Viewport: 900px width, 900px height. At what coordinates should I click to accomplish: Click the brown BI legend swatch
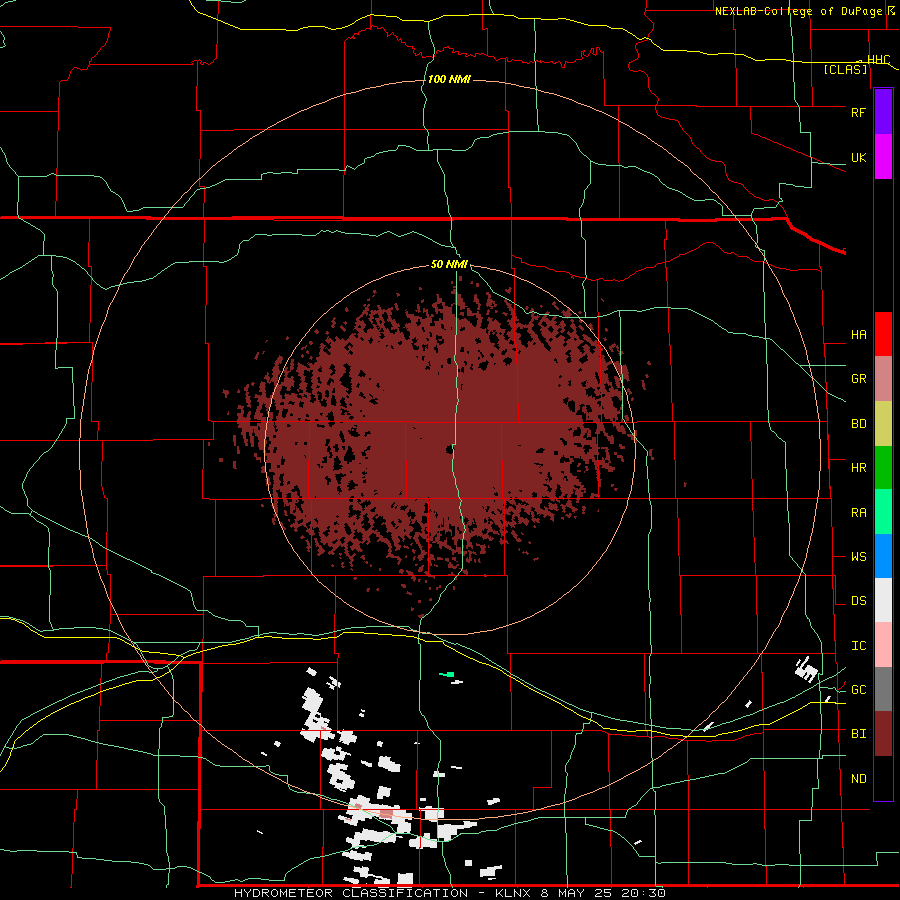[883, 734]
